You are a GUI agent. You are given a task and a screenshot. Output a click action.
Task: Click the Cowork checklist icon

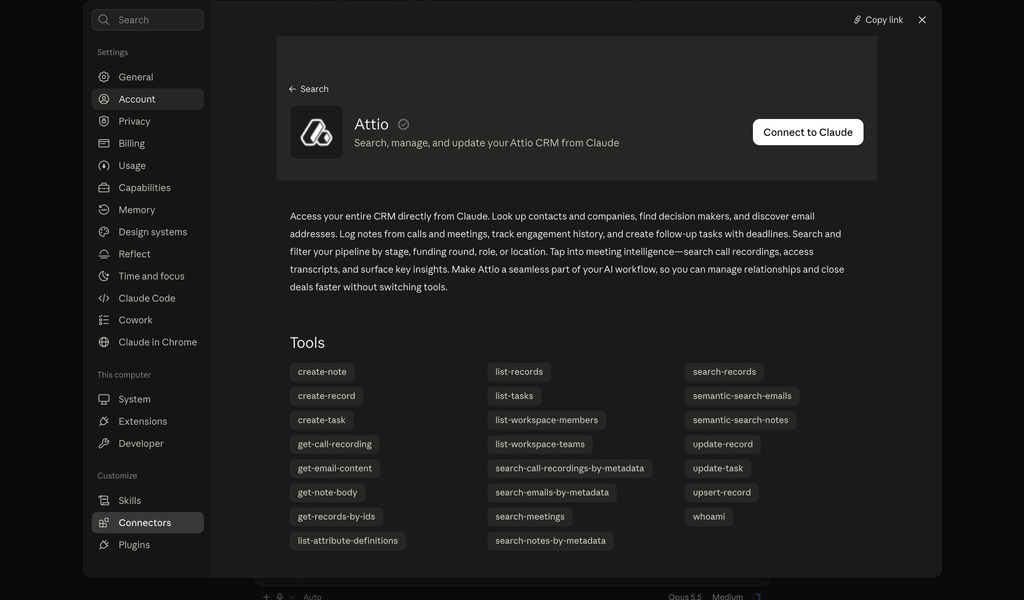click(104, 320)
